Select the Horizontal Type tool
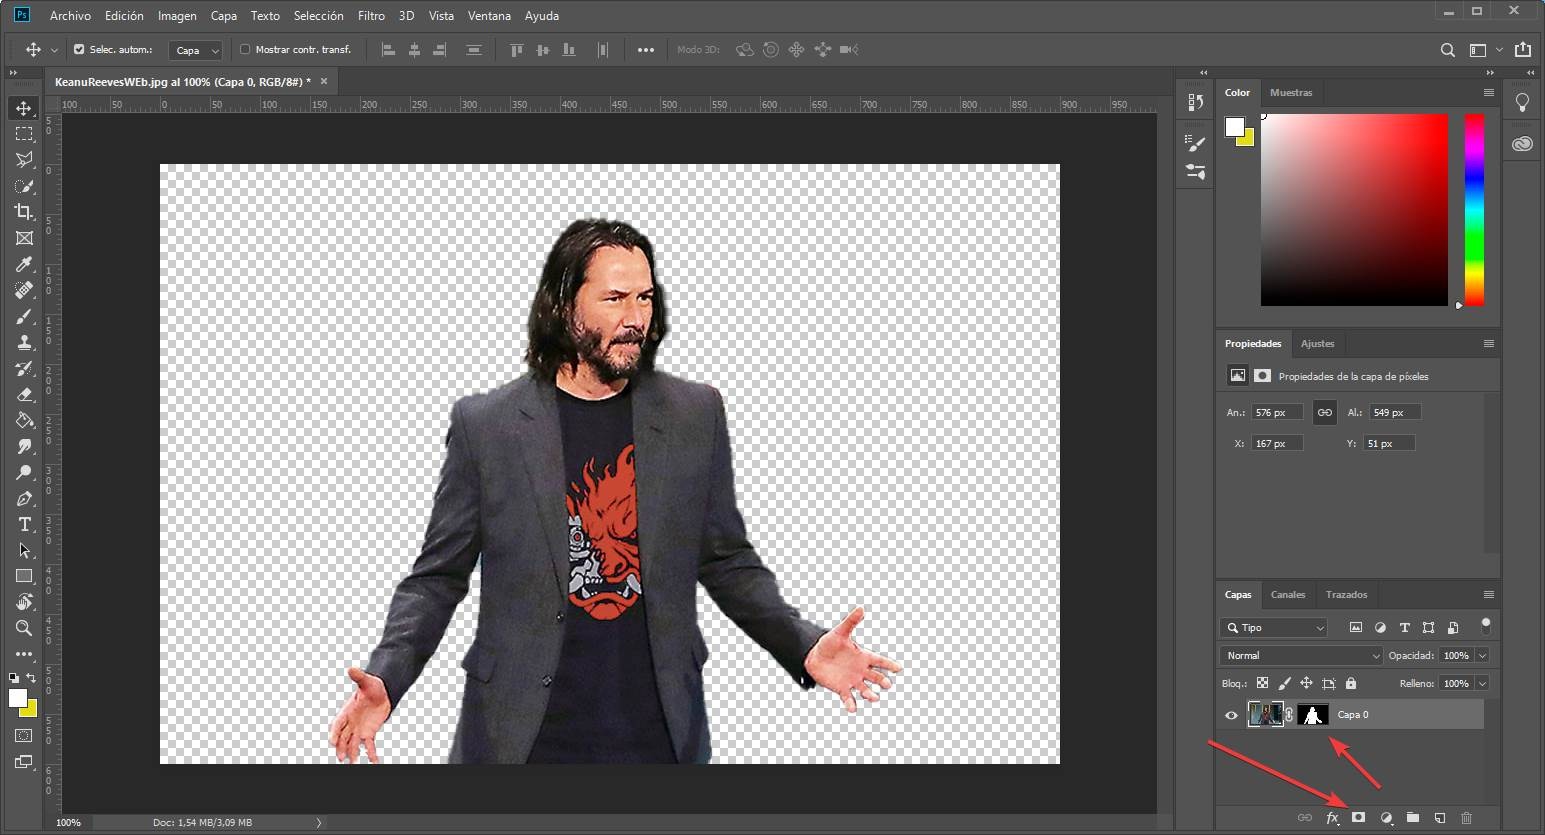The width and height of the screenshot is (1545, 835). (x=24, y=524)
